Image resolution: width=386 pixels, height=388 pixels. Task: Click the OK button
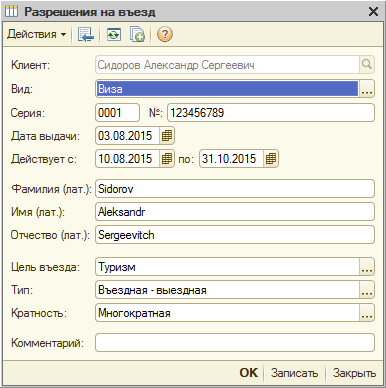coord(249,373)
